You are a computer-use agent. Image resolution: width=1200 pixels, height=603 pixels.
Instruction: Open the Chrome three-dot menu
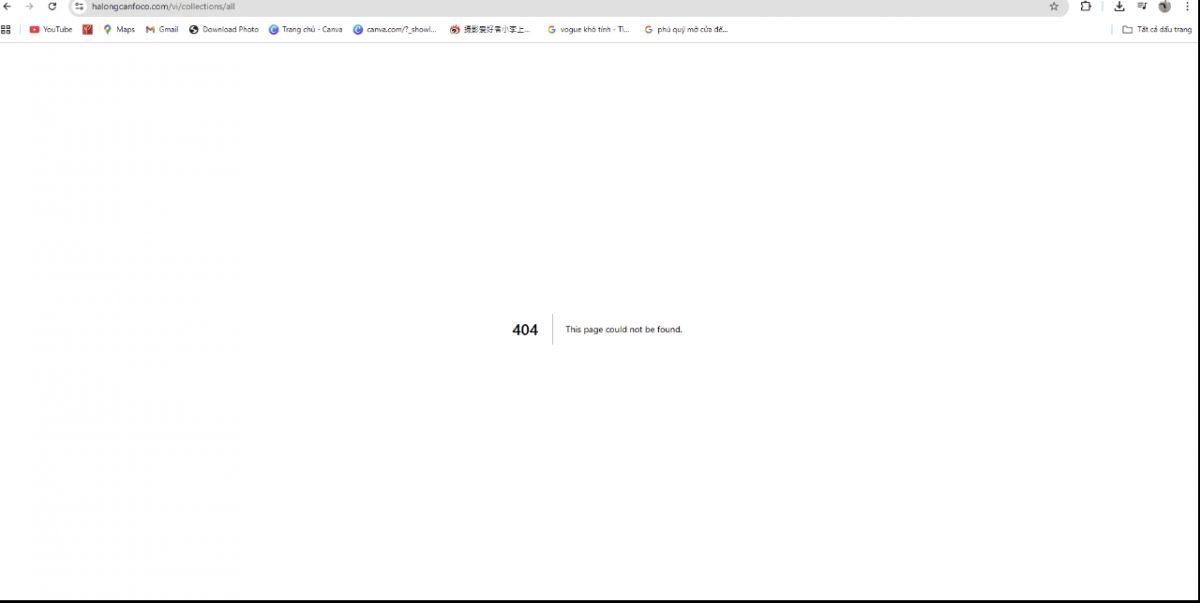pyautogui.click(x=1187, y=6)
